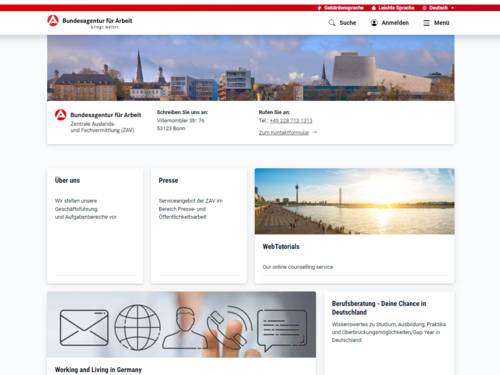Click the 'Wissenswertes zu Studium, Ausbildung' description

click(x=389, y=332)
